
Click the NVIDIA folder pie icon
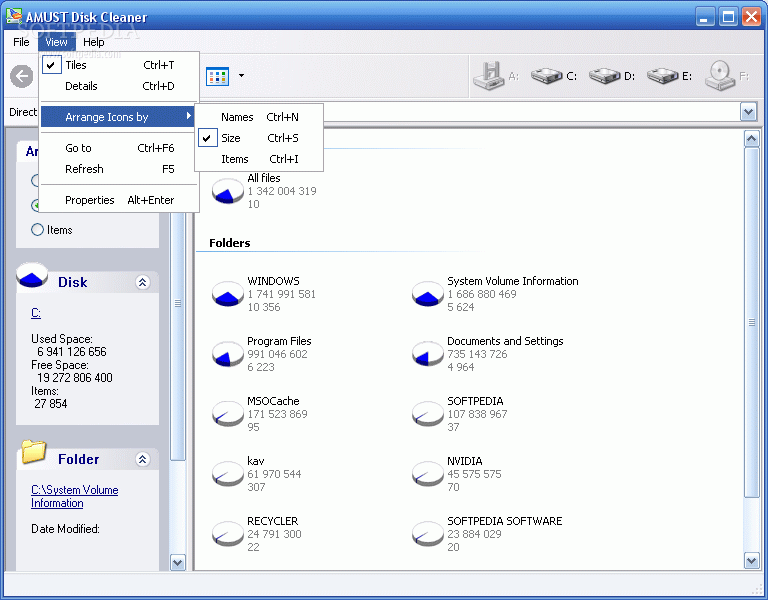(x=428, y=474)
